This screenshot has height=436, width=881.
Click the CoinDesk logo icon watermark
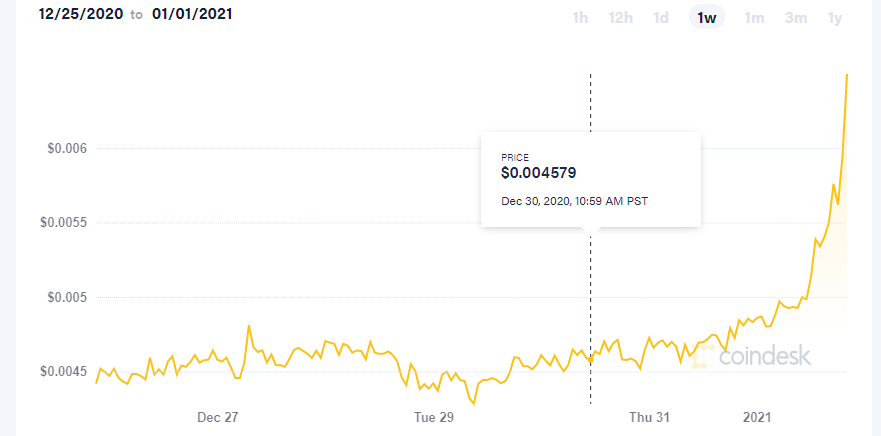[702, 357]
